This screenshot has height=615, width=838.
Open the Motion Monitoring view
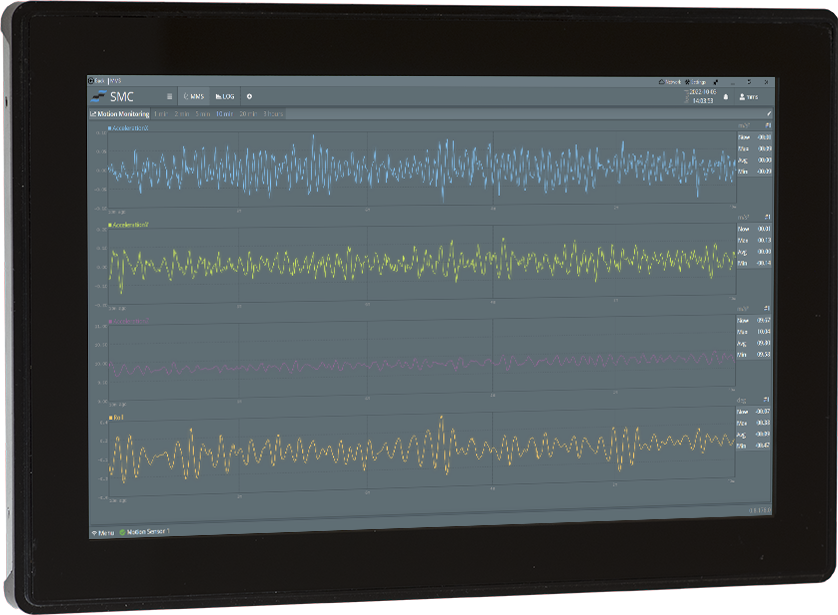[x=119, y=114]
